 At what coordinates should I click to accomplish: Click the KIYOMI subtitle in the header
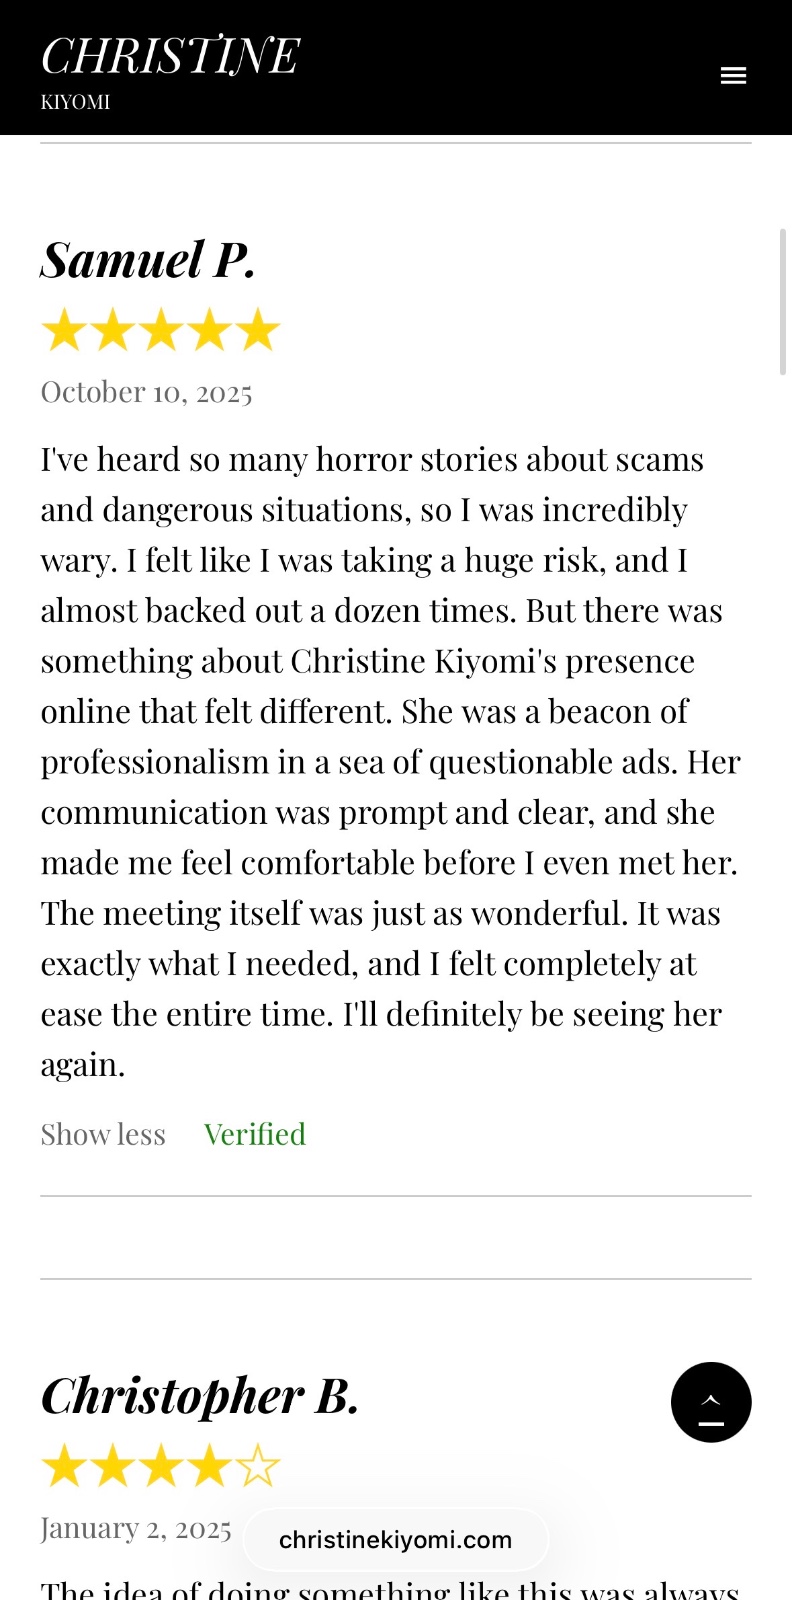pos(75,102)
